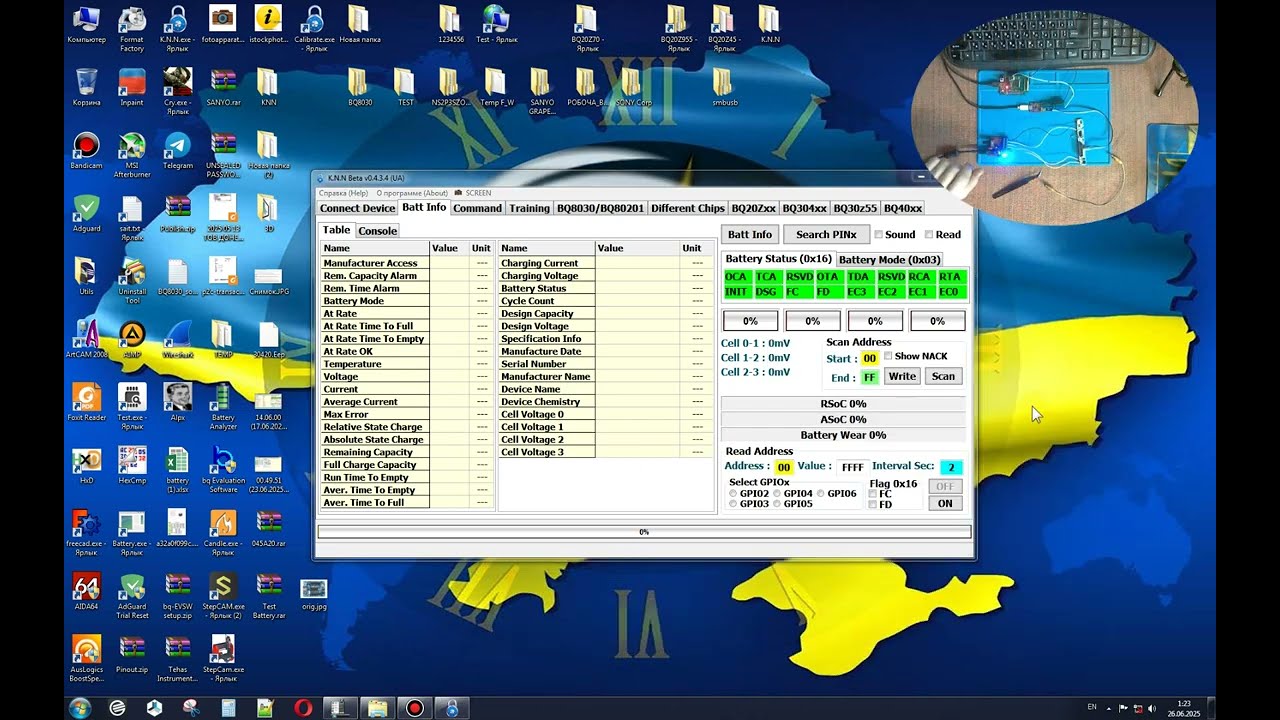Open Battery Analyzer desktop shortcut
This screenshot has width=1280, height=720.
click(223, 407)
